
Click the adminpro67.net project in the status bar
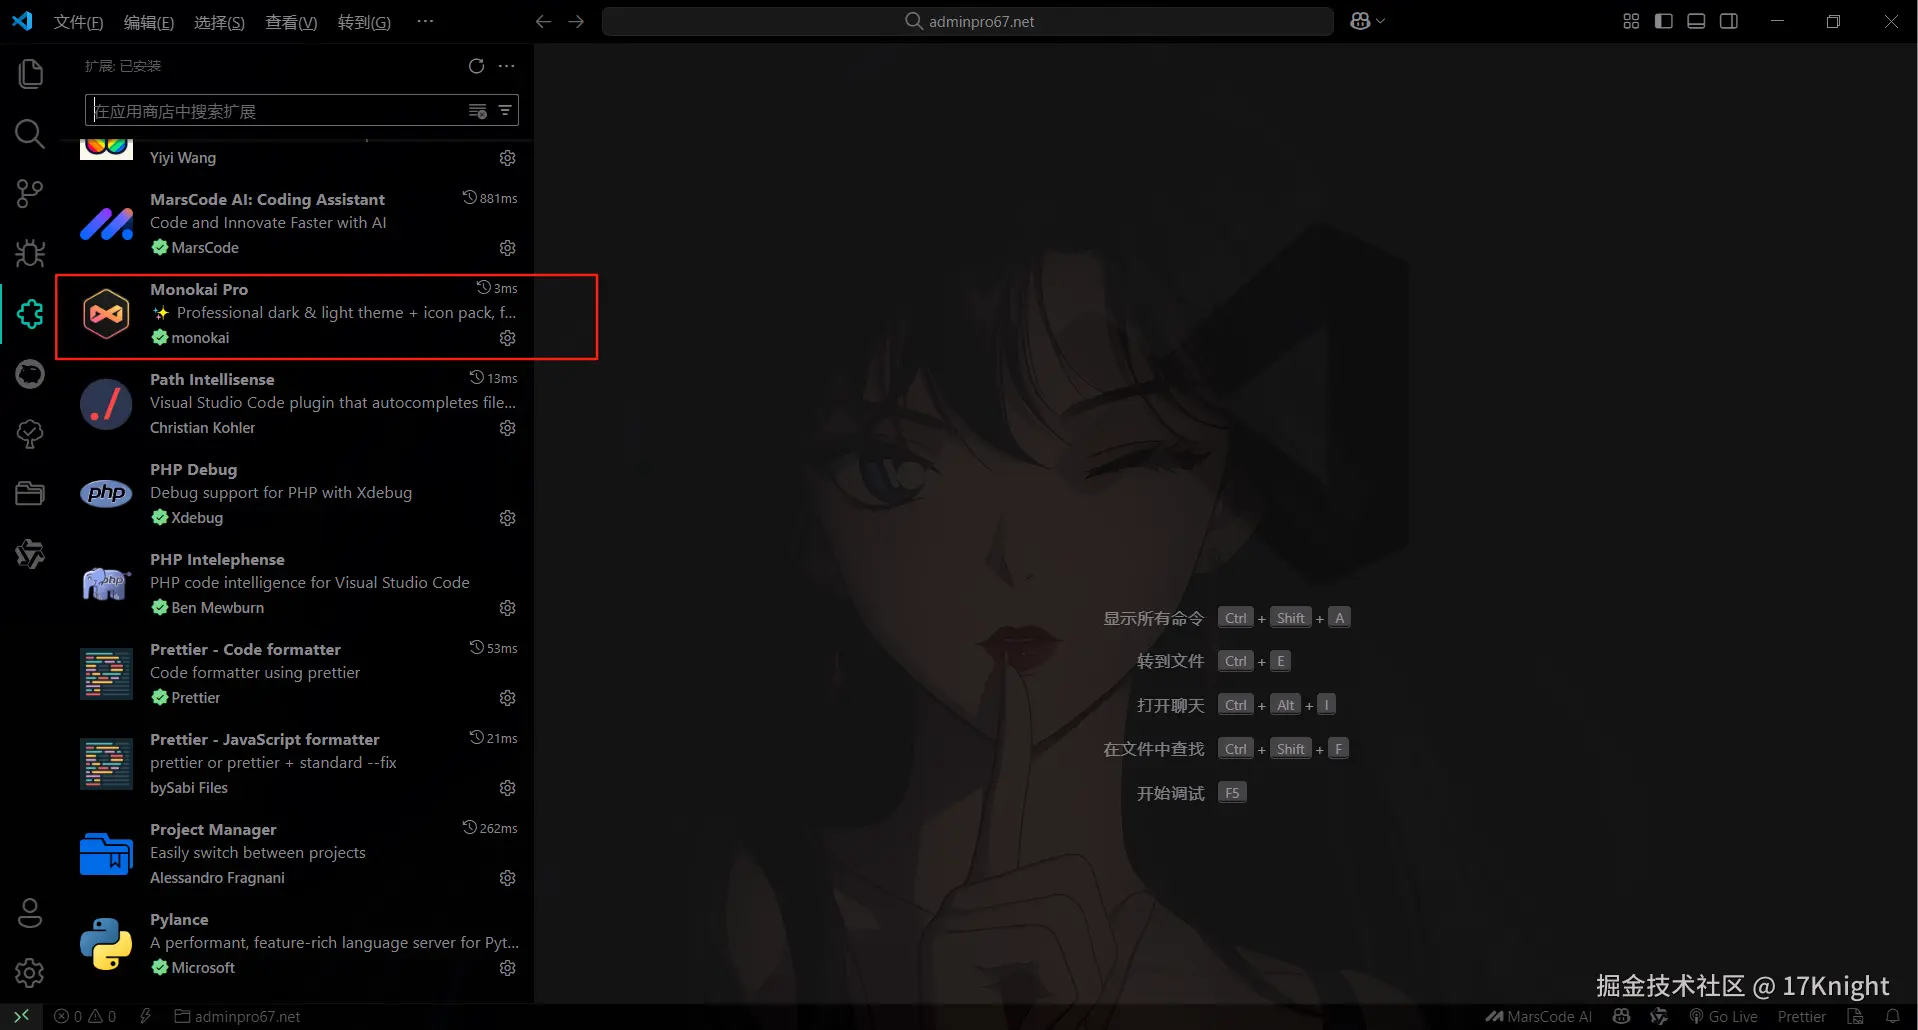[238, 1016]
